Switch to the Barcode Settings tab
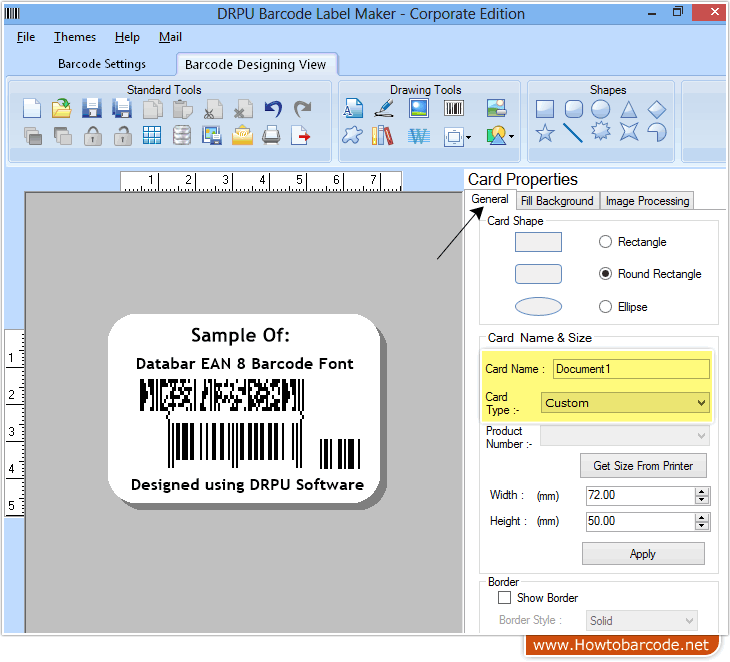Screen dimensions: 730x662 point(101,64)
